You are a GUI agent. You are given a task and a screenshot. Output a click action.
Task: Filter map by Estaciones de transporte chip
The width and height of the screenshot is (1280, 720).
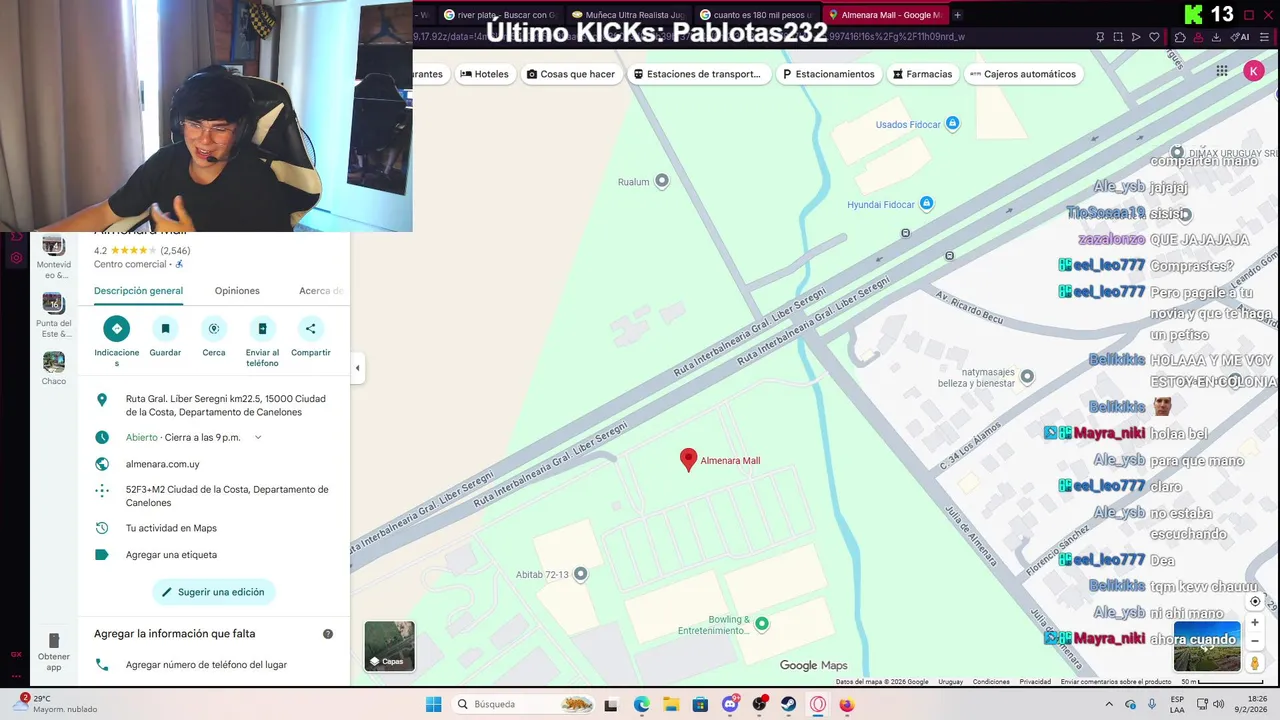[x=697, y=74]
